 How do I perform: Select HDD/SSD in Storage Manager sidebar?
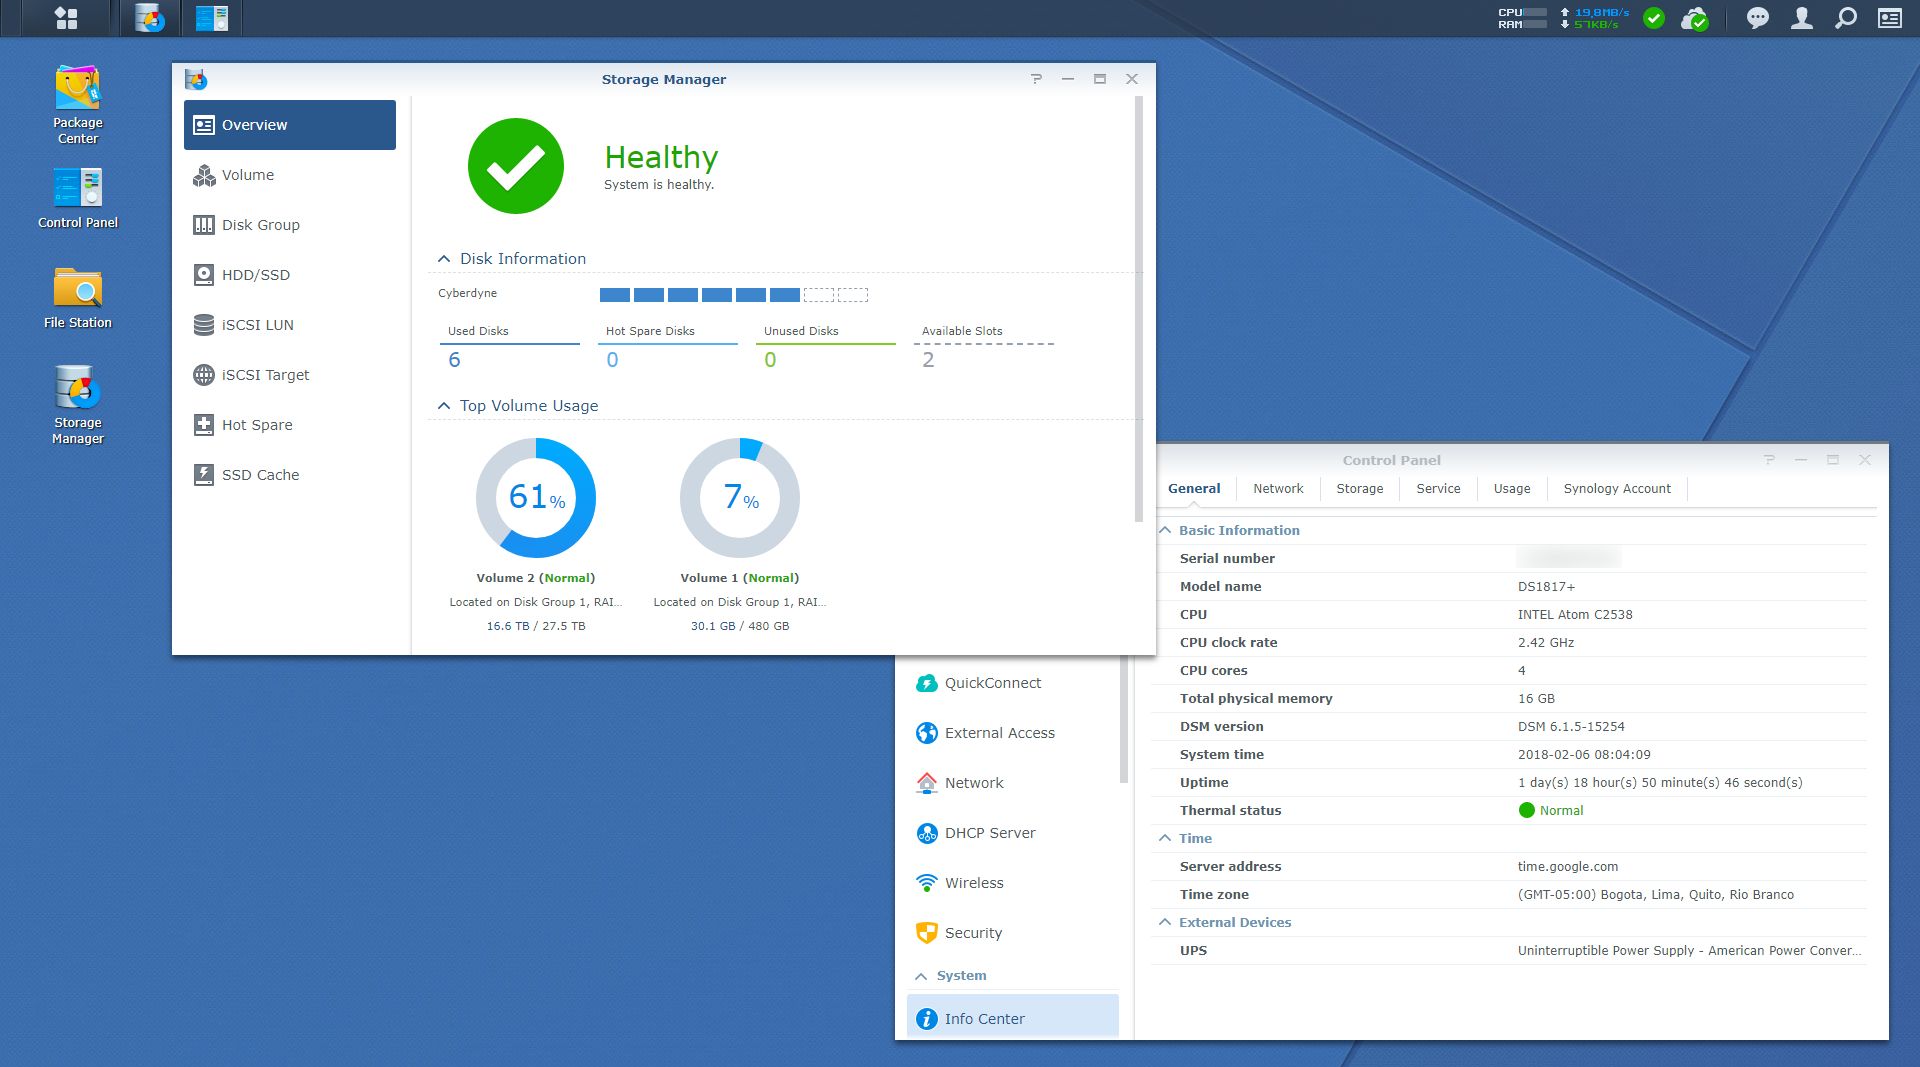click(255, 275)
